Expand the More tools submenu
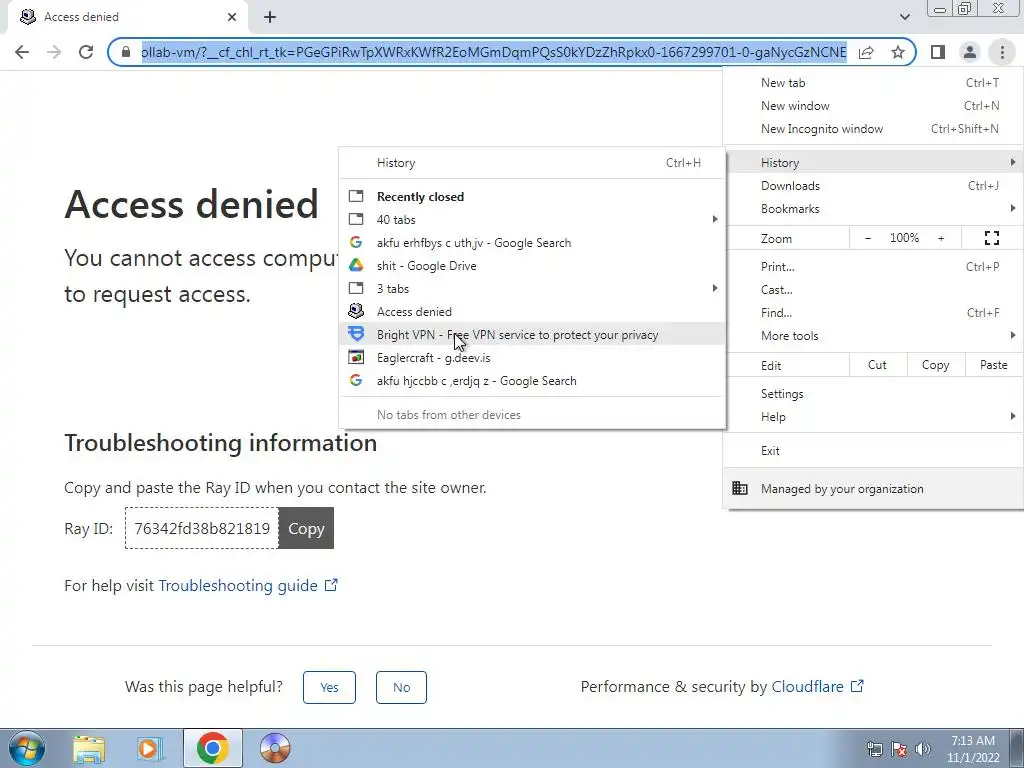Viewport: 1024px width, 768px height. click(x=872, y=336)
